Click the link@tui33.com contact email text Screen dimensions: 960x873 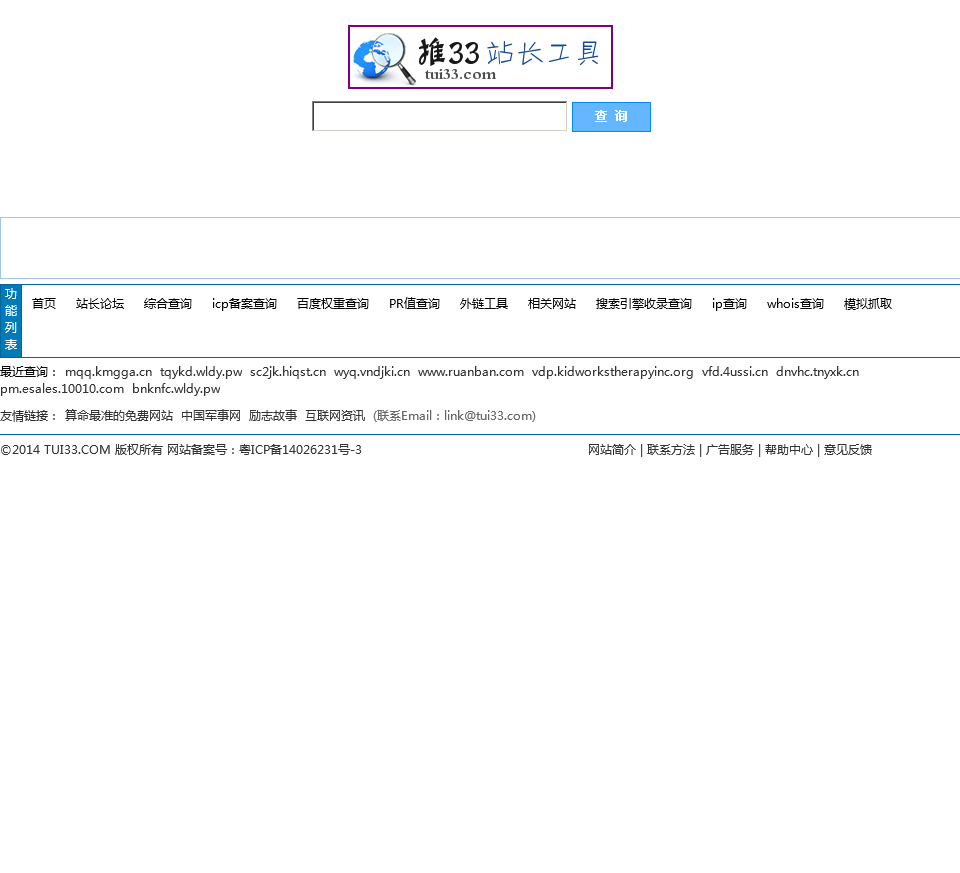[x=489, y=416]
